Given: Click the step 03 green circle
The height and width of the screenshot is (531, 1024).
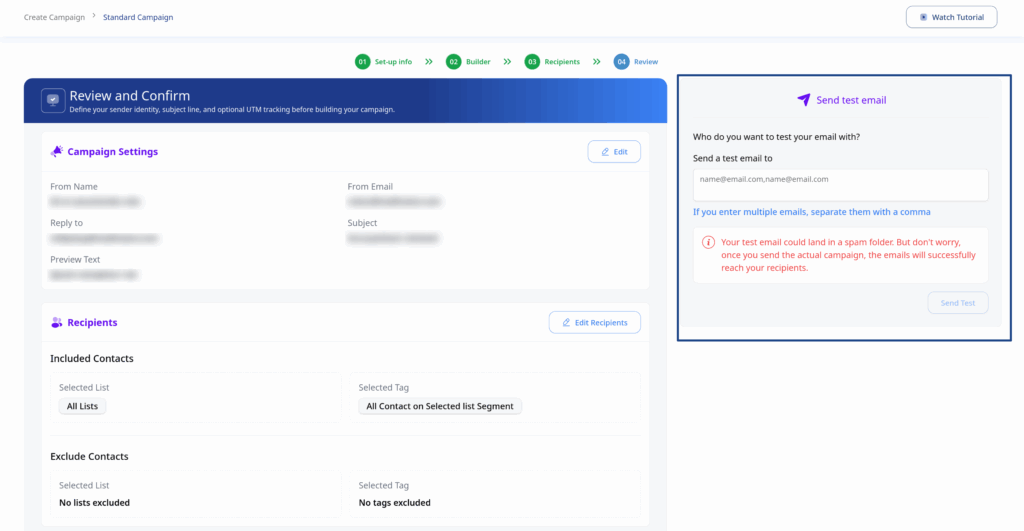Looking at the screenshot, I should click(532, 62).
